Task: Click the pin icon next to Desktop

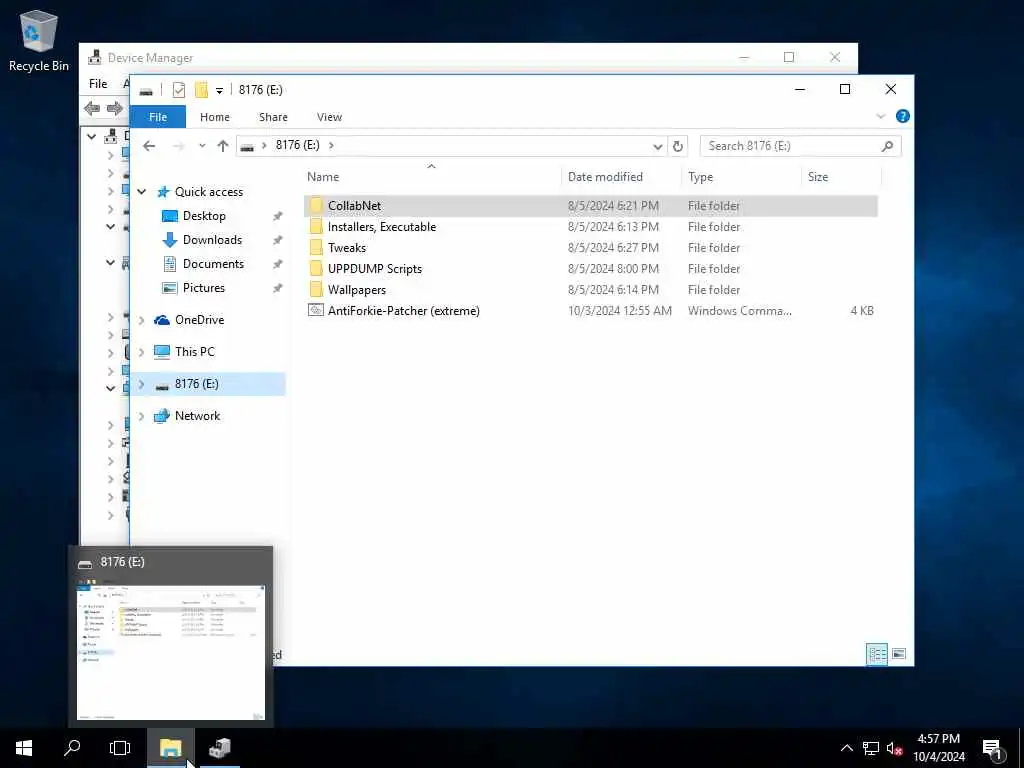Action: 278,216
